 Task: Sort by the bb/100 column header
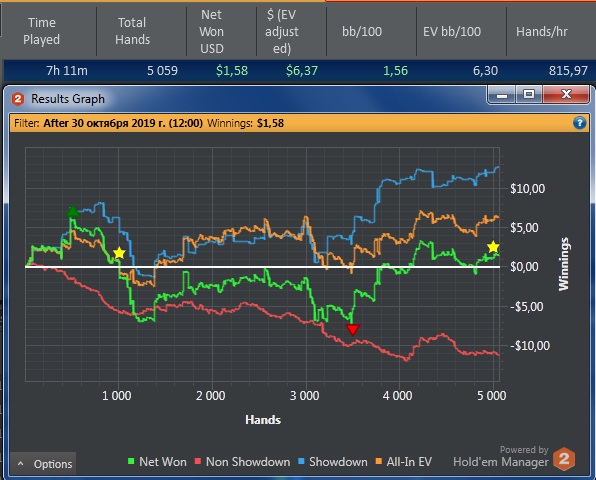coord(362,31)
